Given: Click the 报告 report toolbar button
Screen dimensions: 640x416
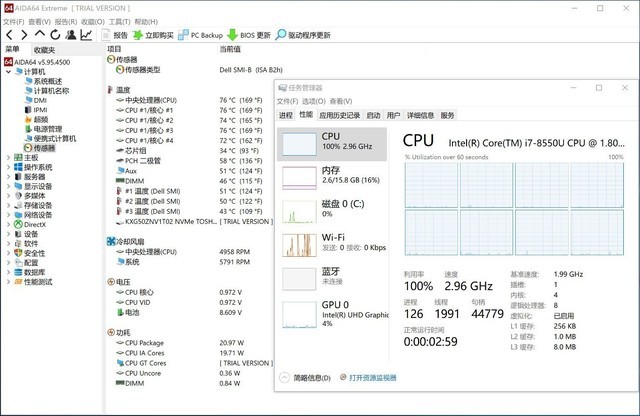Looking at the screenshot, I should 115,36.
